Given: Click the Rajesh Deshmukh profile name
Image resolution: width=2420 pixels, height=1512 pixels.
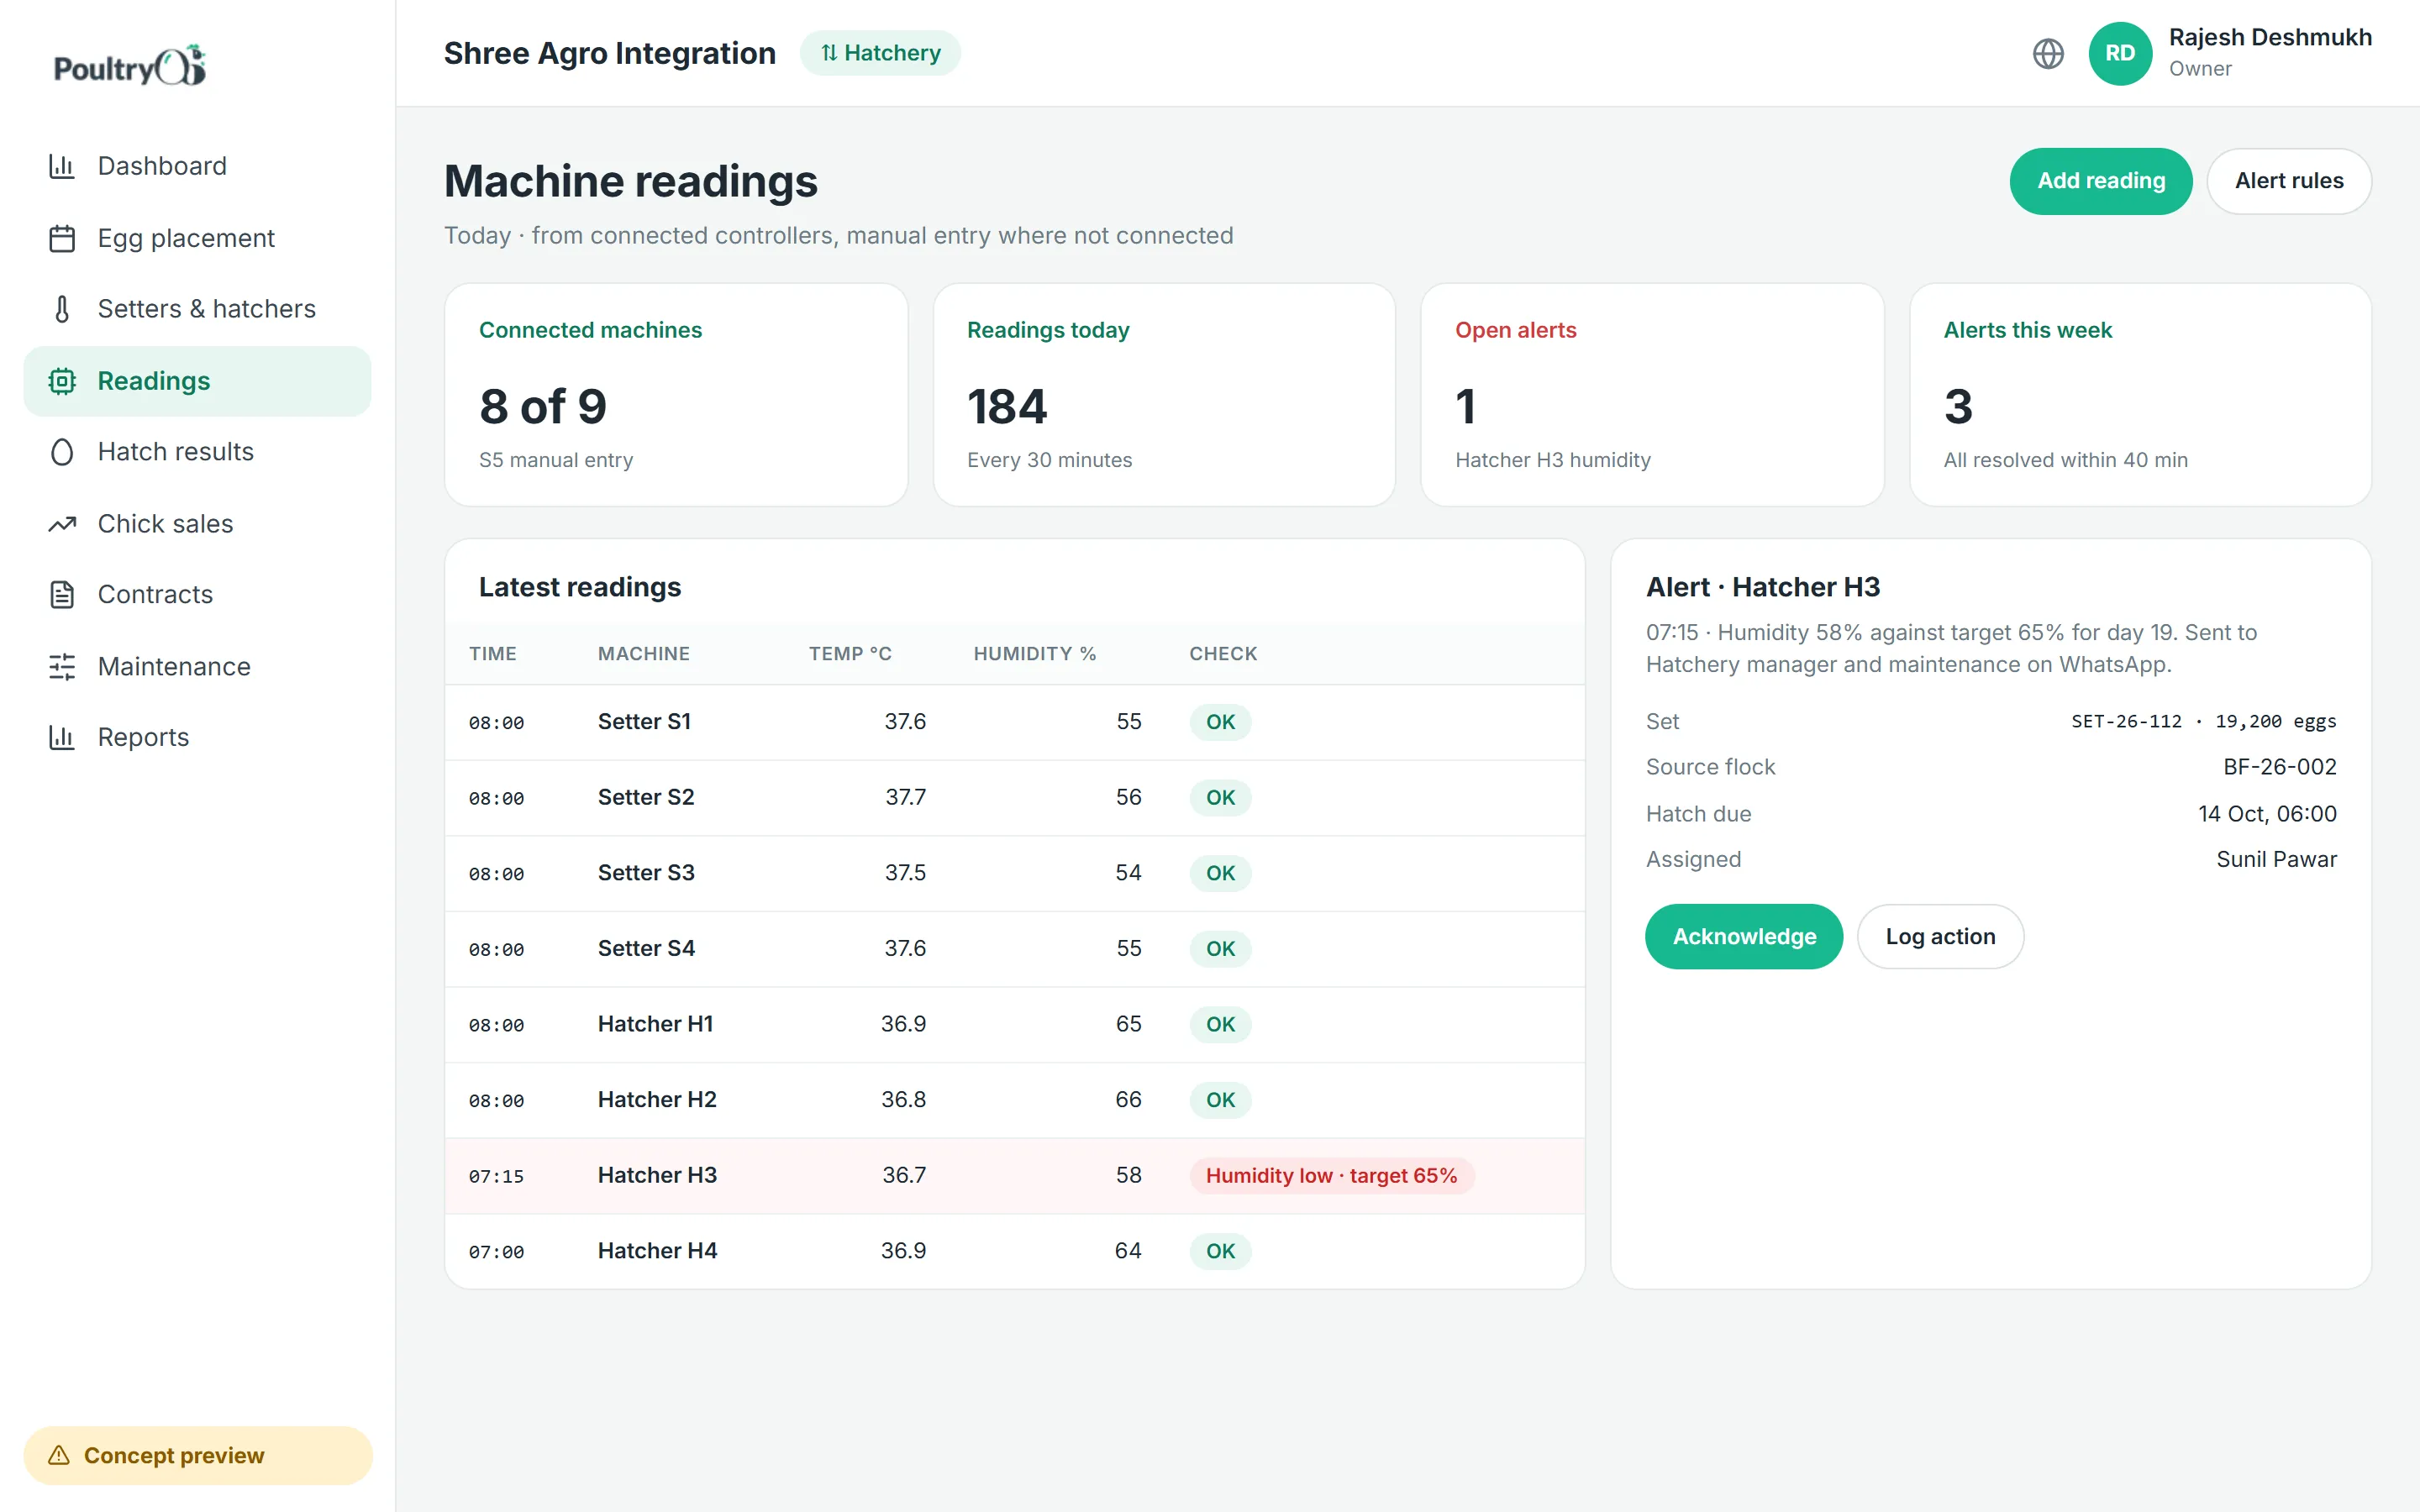Looking at the screenshot, I should coord(2269,37).
